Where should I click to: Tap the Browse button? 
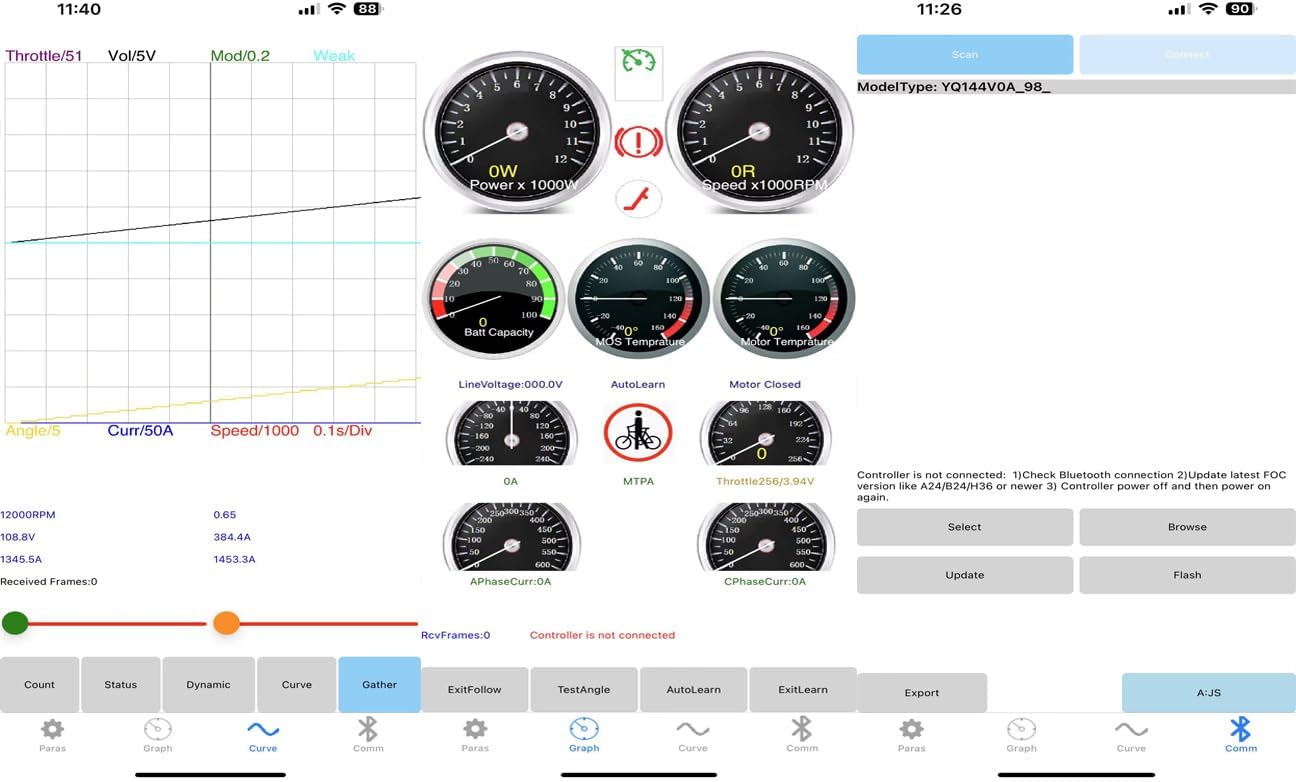point(1186,526)
